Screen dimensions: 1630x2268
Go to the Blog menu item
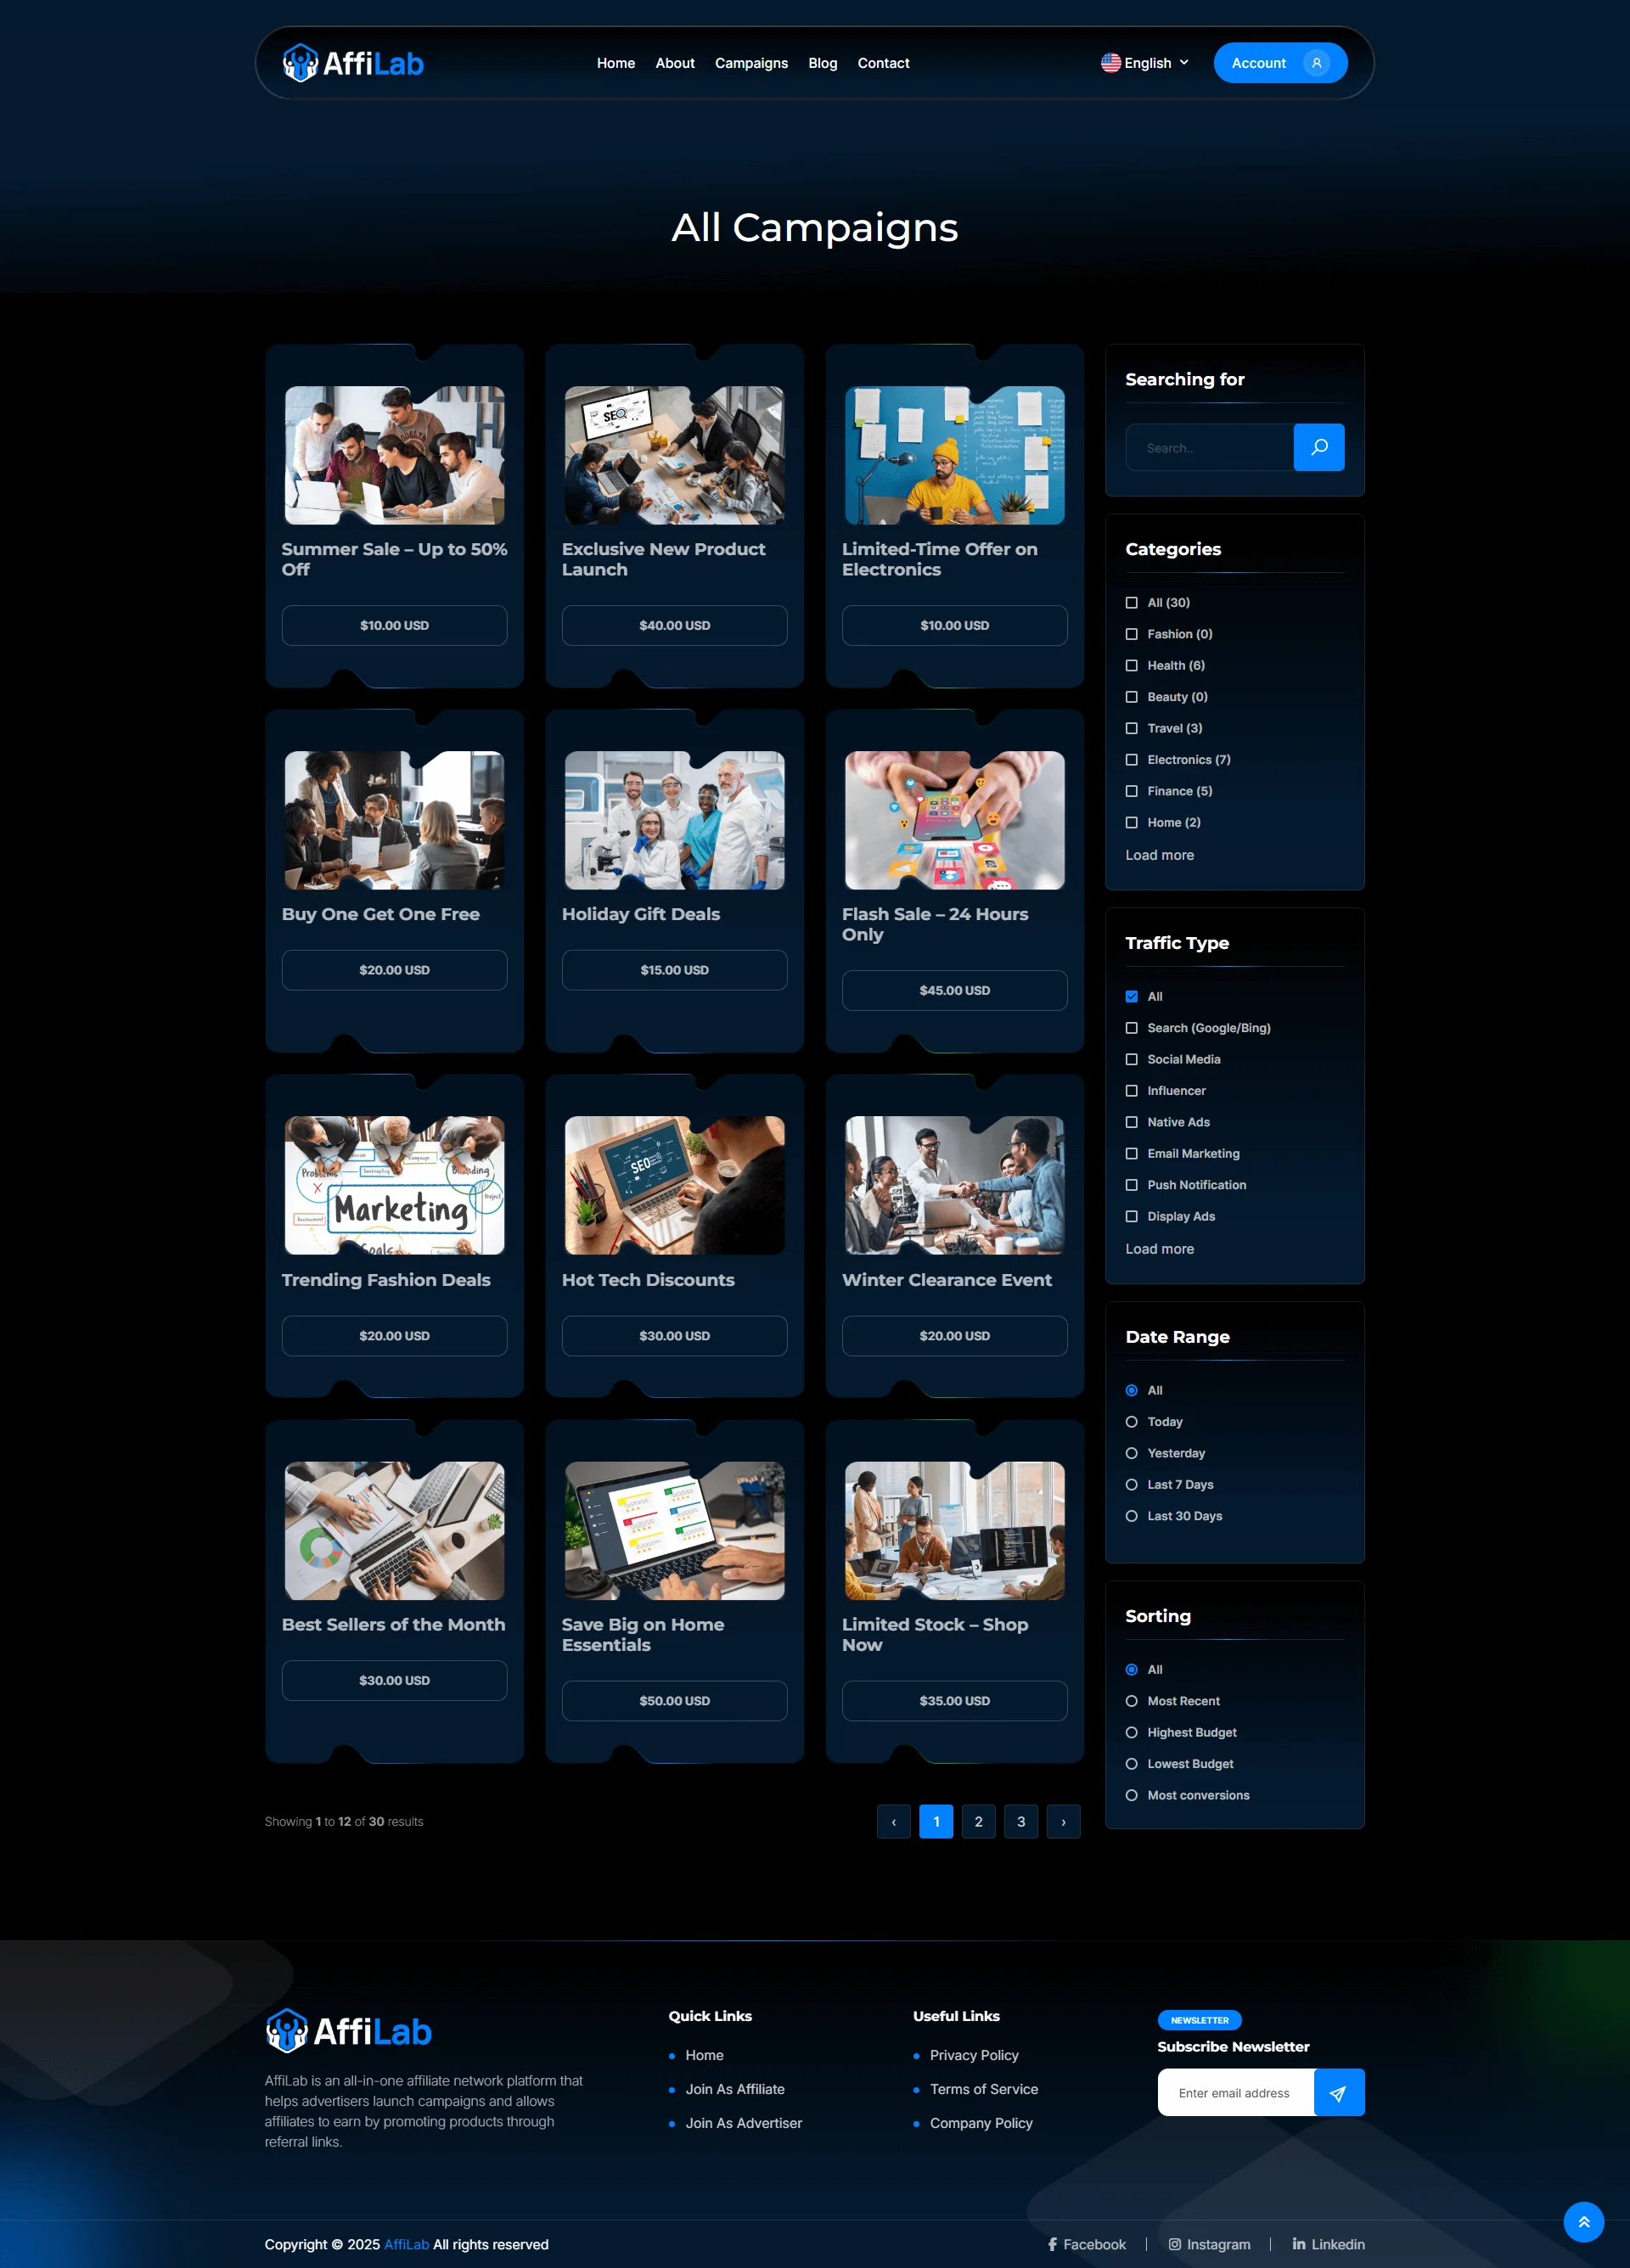point(822,63)
